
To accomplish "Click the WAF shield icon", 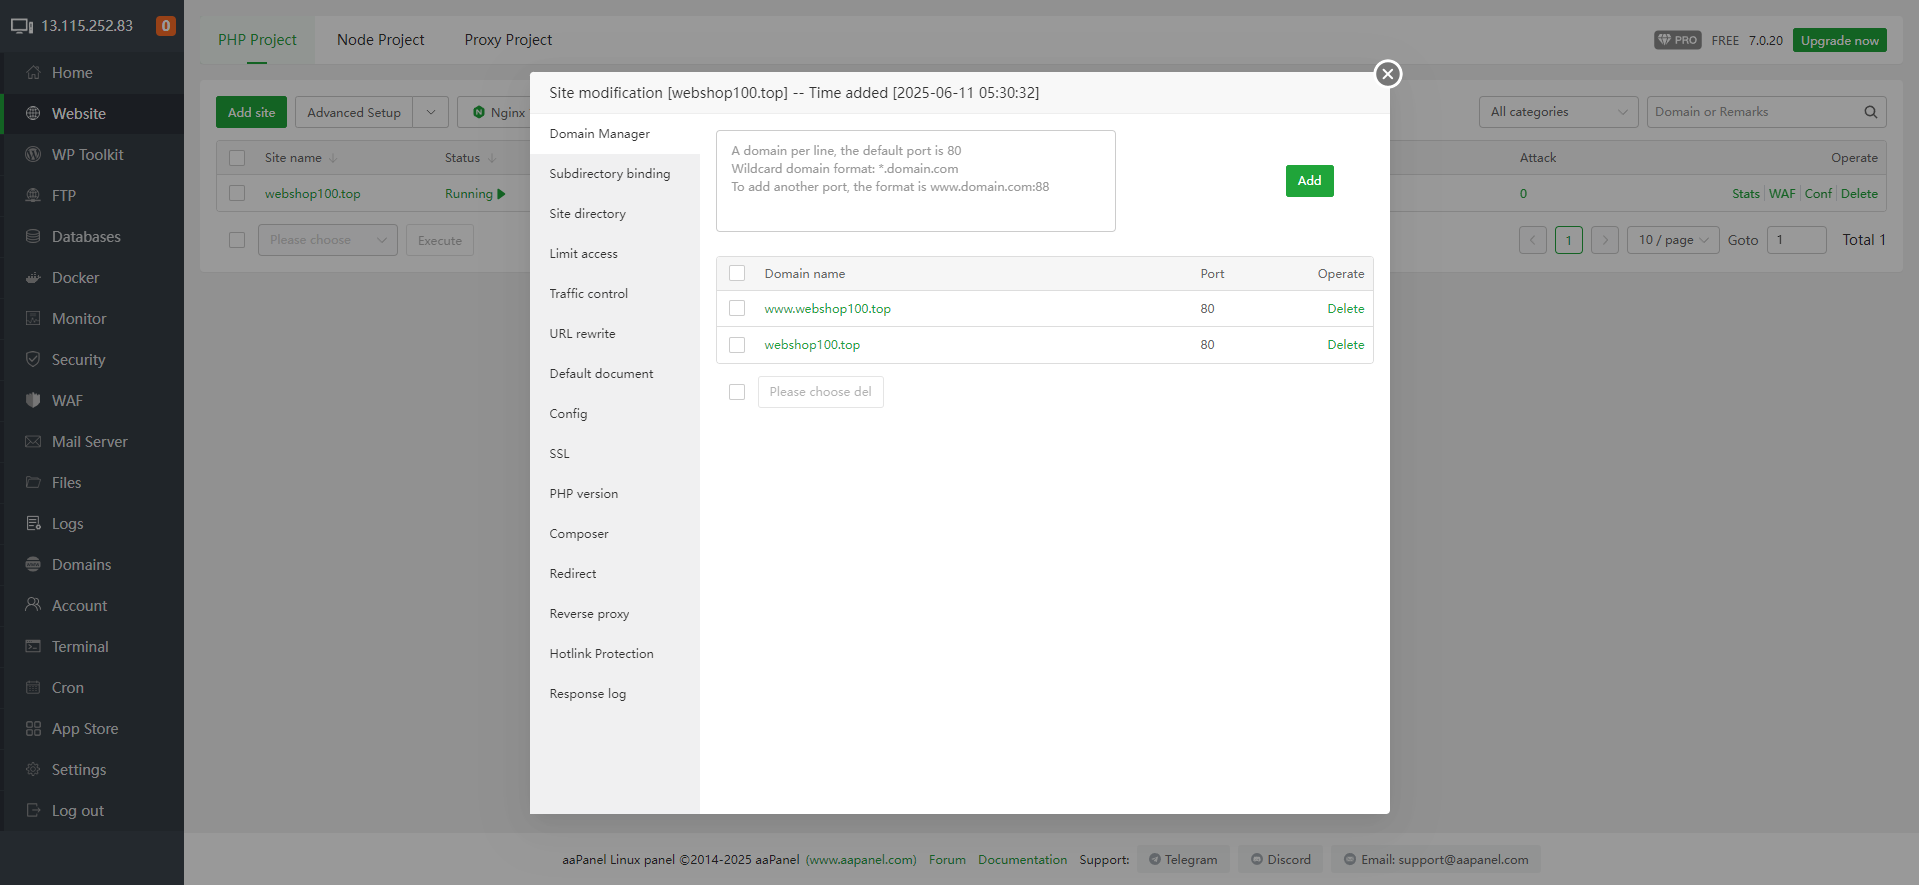I will [33, 401].
